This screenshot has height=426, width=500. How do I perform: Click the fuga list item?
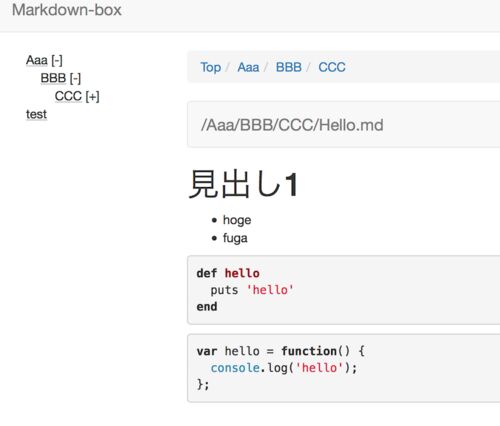235,238
